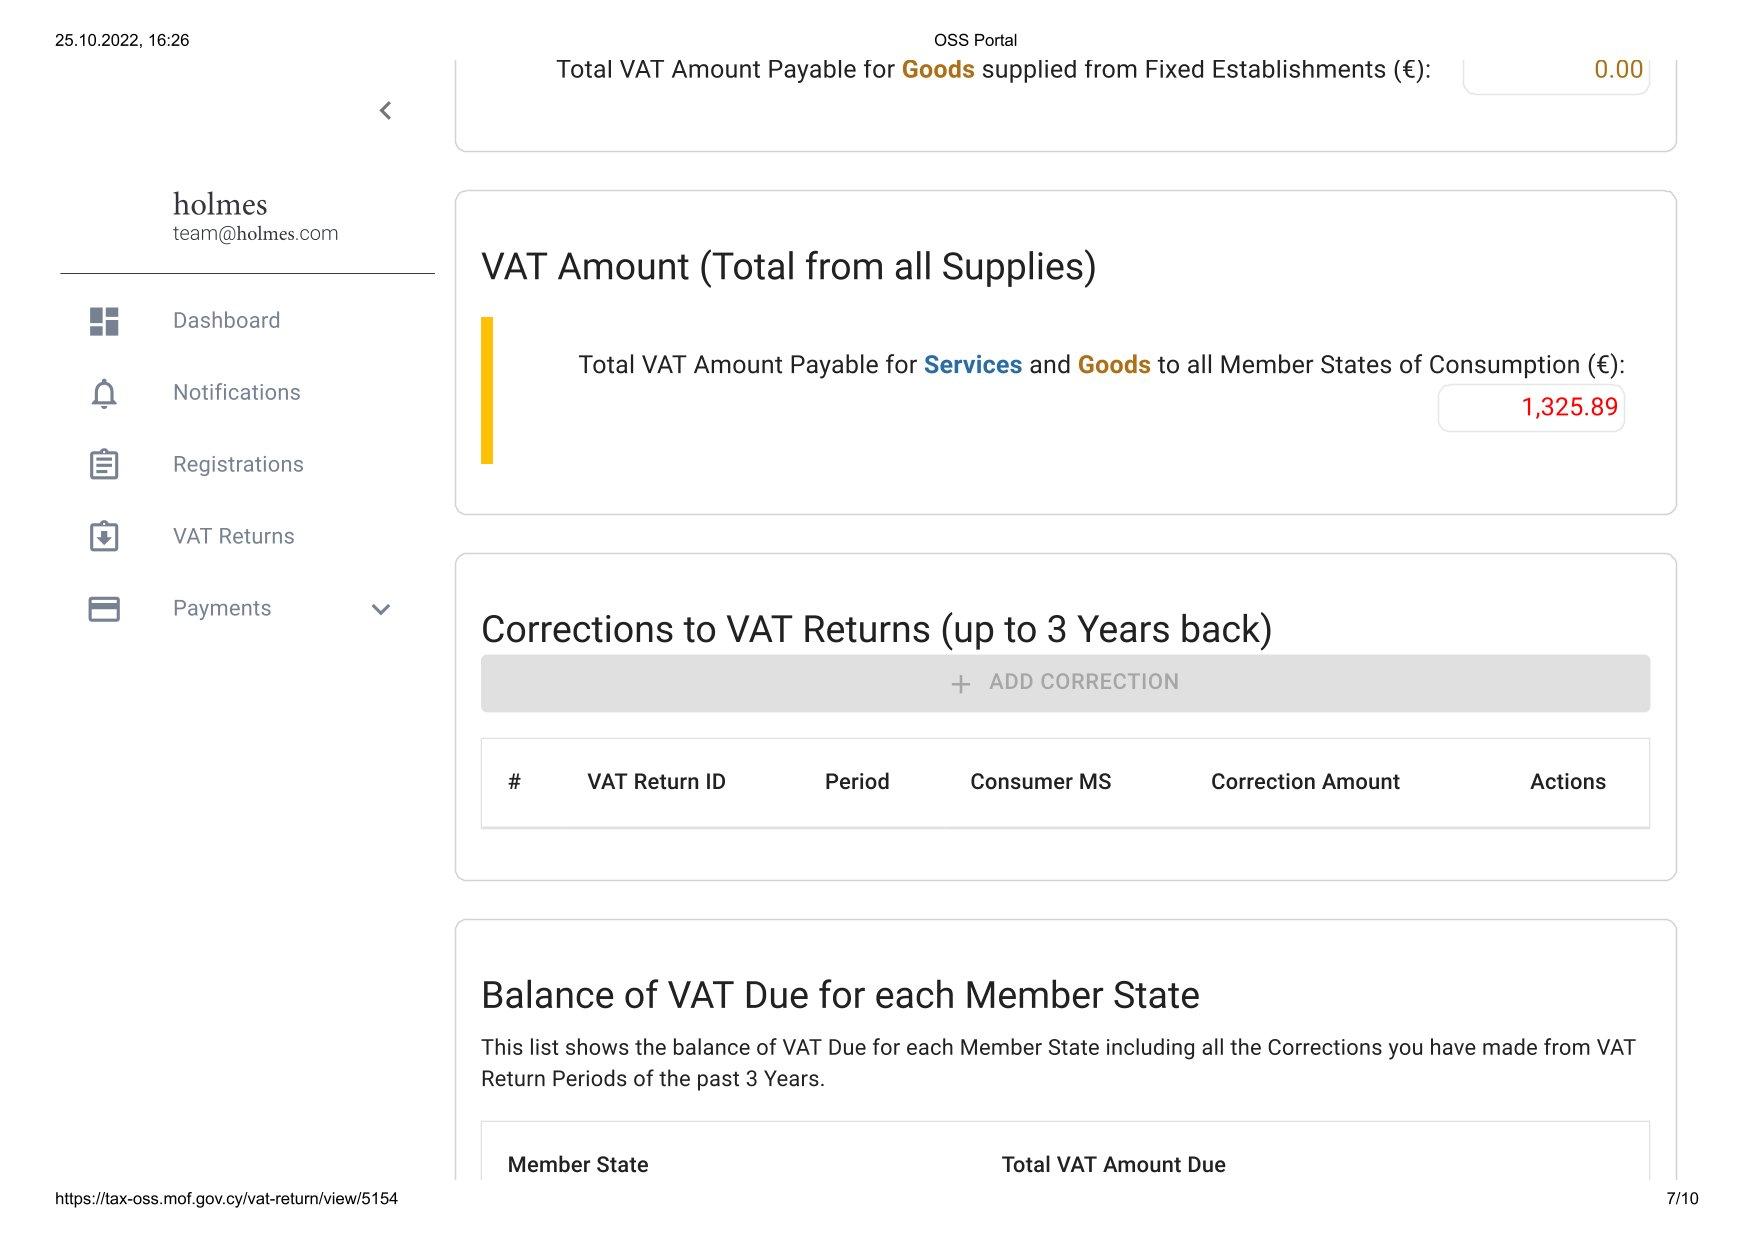Click the ADD CORRECTION button
Image resolution: width=1753 pixels, height=1239 pixels.
click(x=1065, y=683)
